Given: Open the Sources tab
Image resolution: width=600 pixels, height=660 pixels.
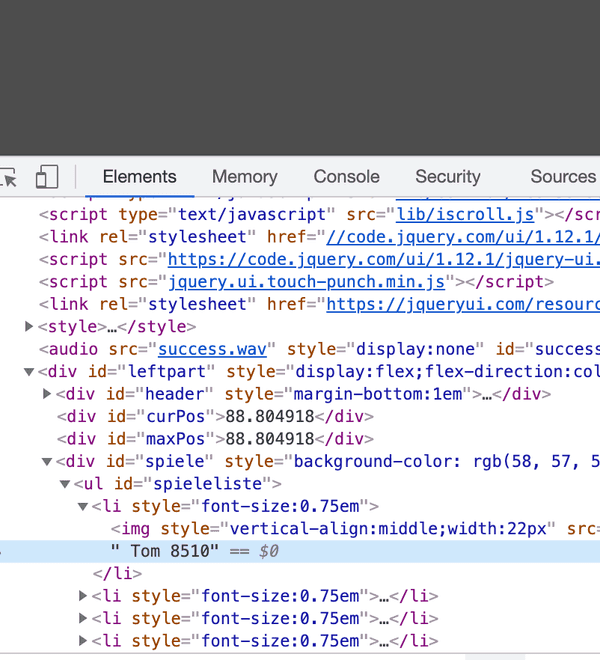Looking at the screenshot, I should [562, 177].
